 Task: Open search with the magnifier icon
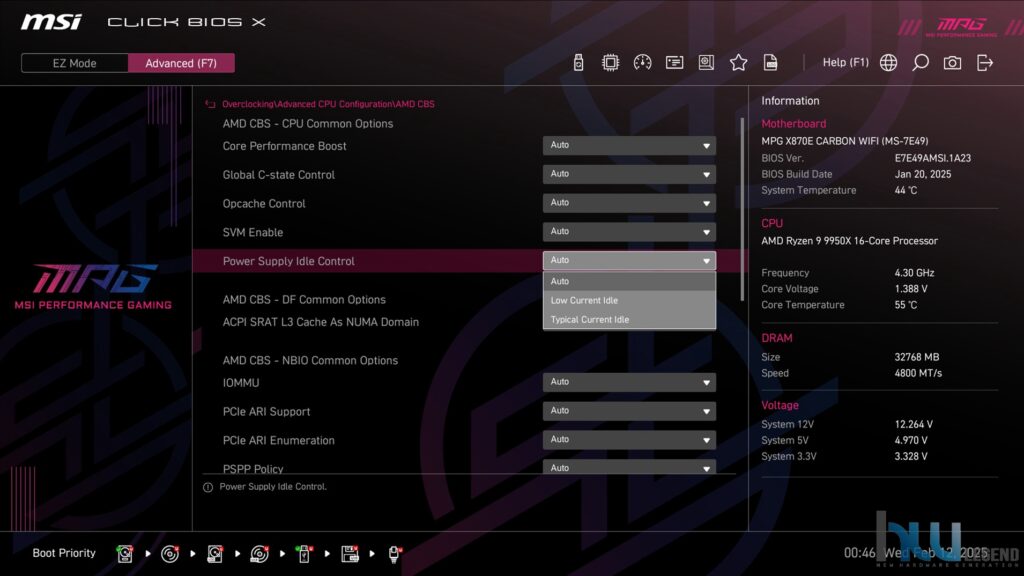920,63
